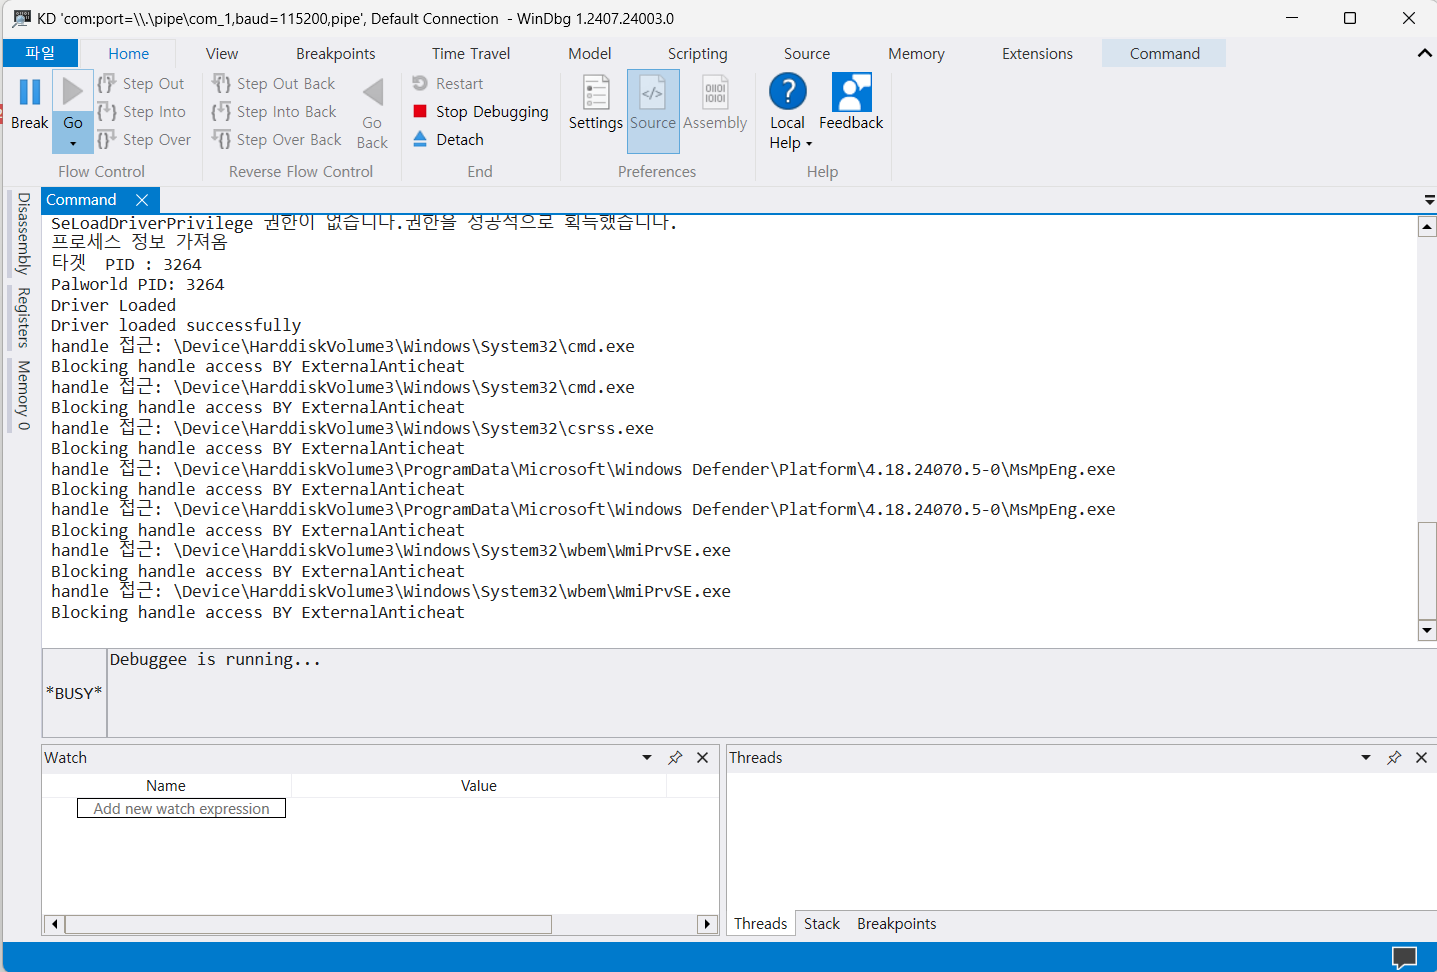Viewport: 1437px width, 972px height.
Task: Open the Go button dropdown arrow
Action: pos(73,144)
